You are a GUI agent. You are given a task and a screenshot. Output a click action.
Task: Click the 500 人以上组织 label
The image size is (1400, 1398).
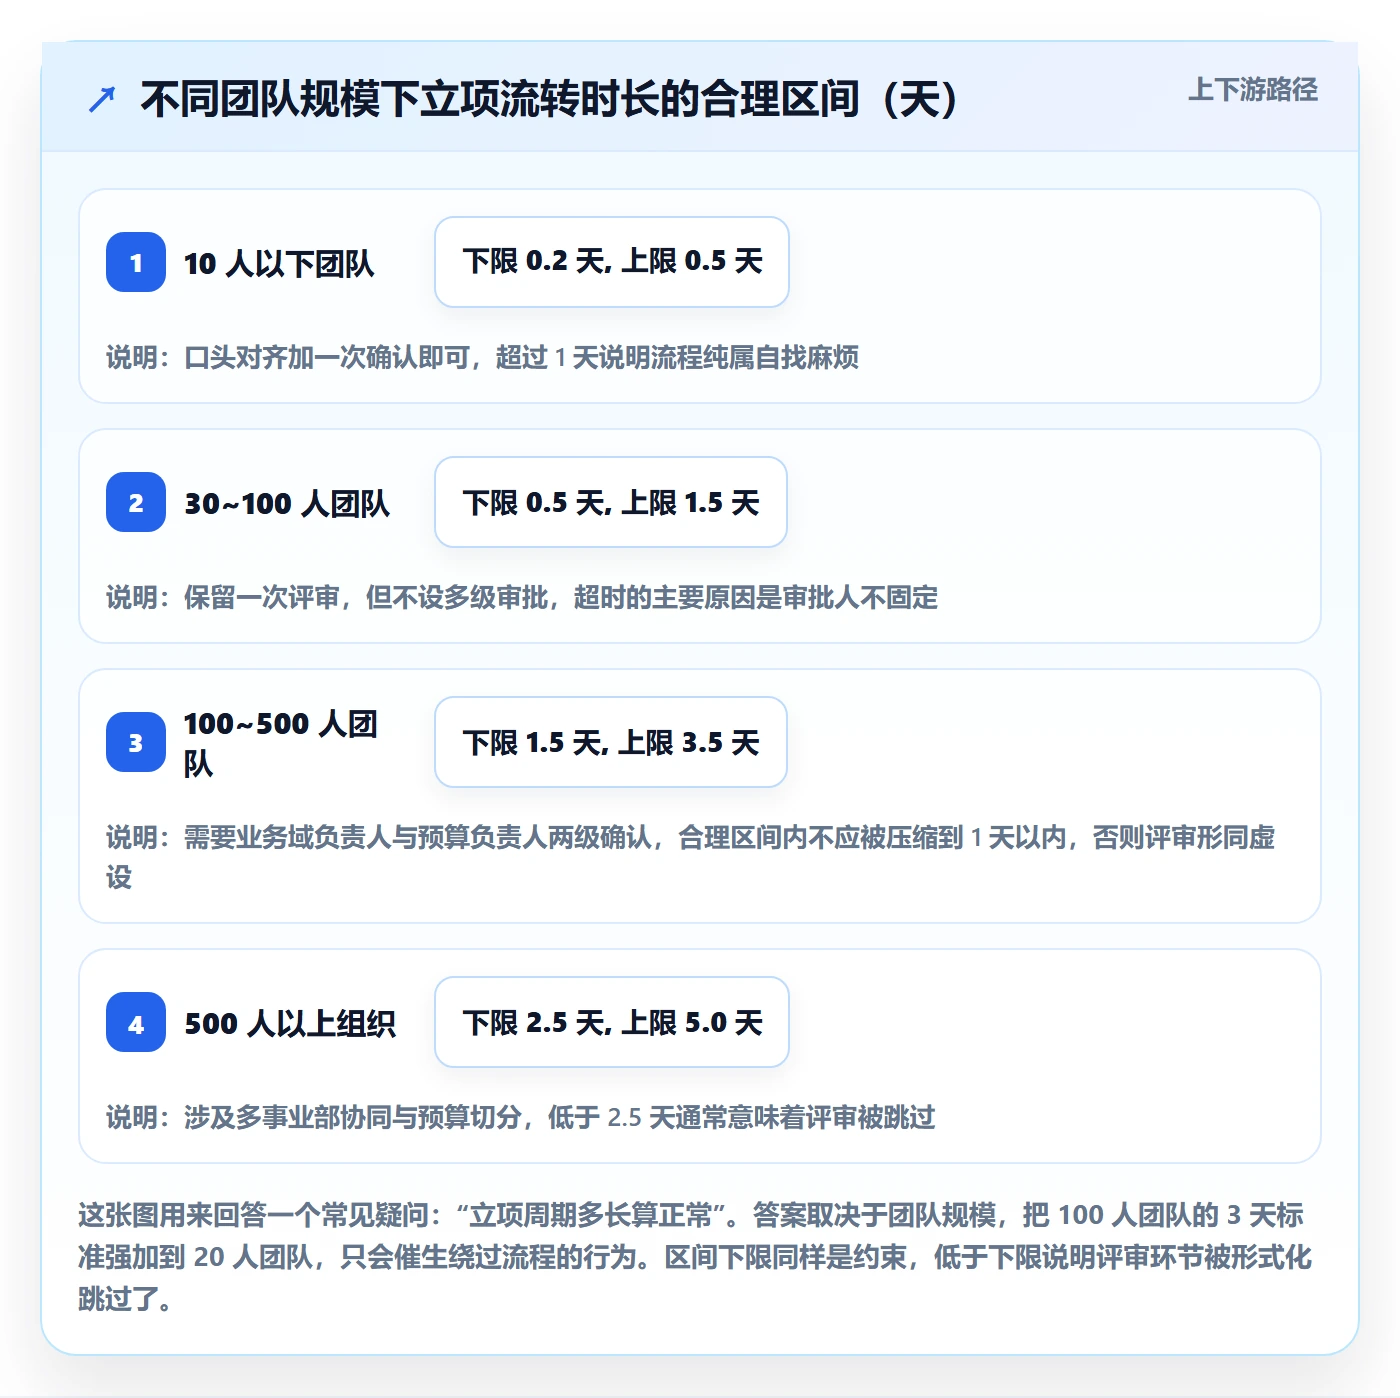[290, 1023]
